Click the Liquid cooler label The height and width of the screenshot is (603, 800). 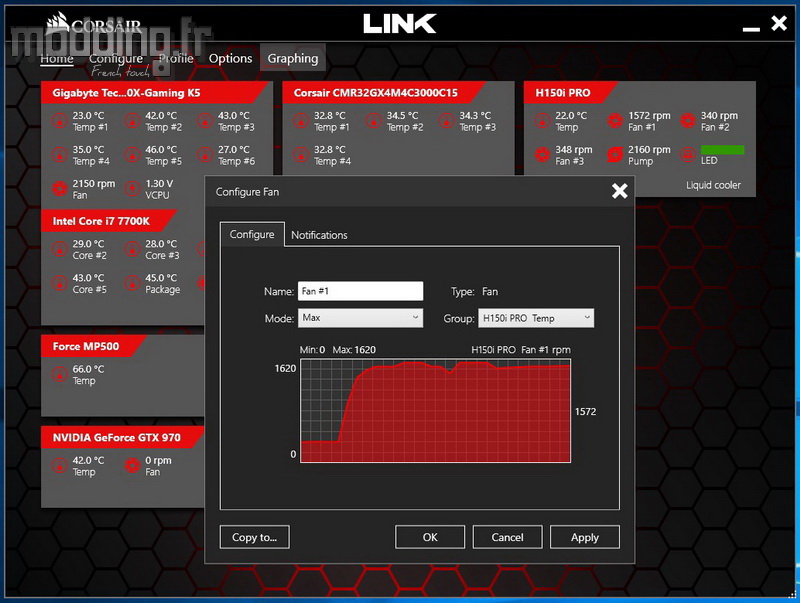713,185
